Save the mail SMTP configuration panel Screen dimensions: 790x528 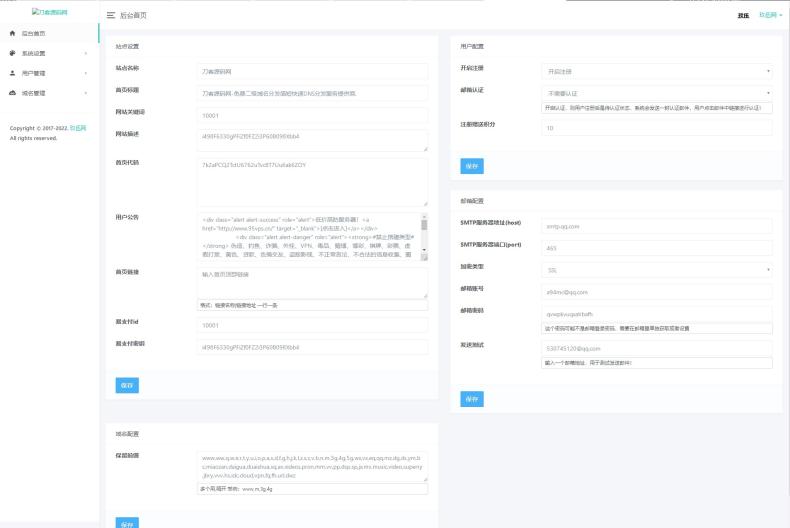(x=472, y=399)
